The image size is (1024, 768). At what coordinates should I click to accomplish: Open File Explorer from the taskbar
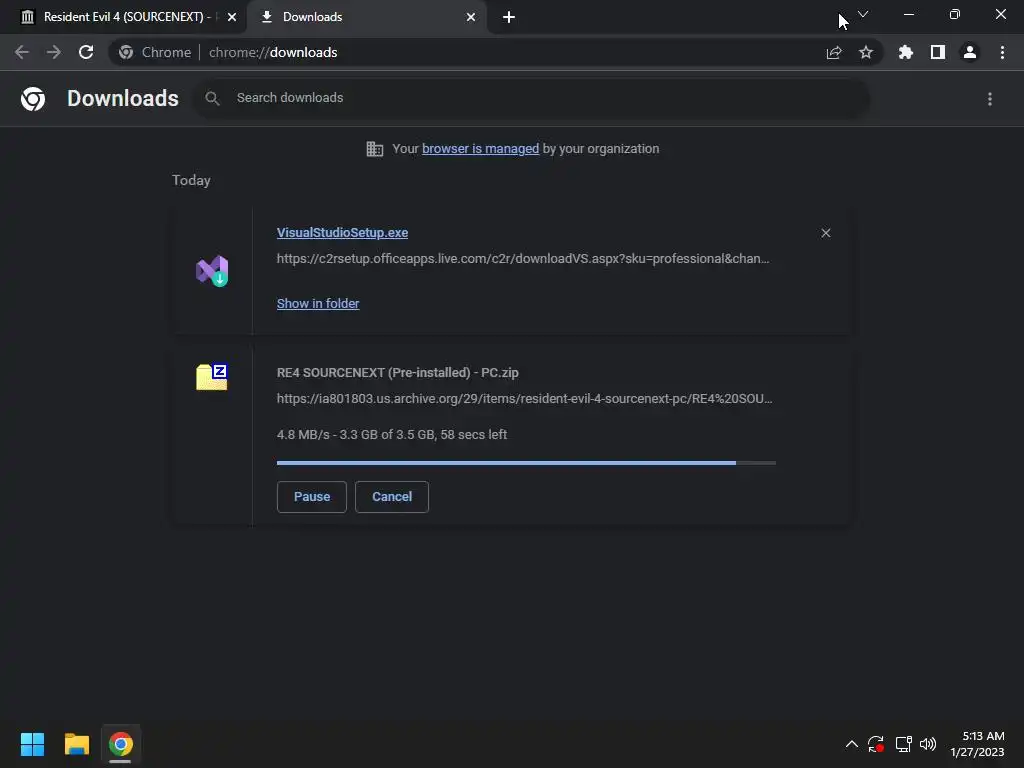pos(76,744)
